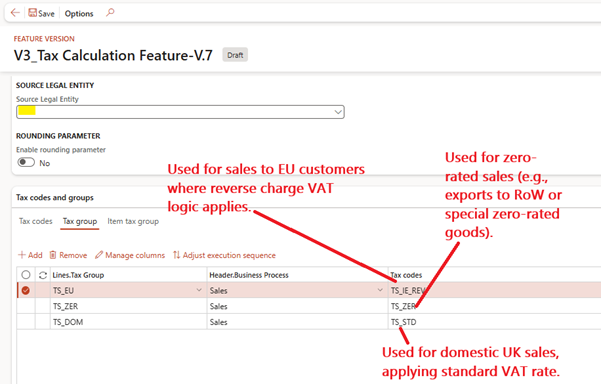Click the plus icon beside Add

pyautogui.click(x=22, y=255)
